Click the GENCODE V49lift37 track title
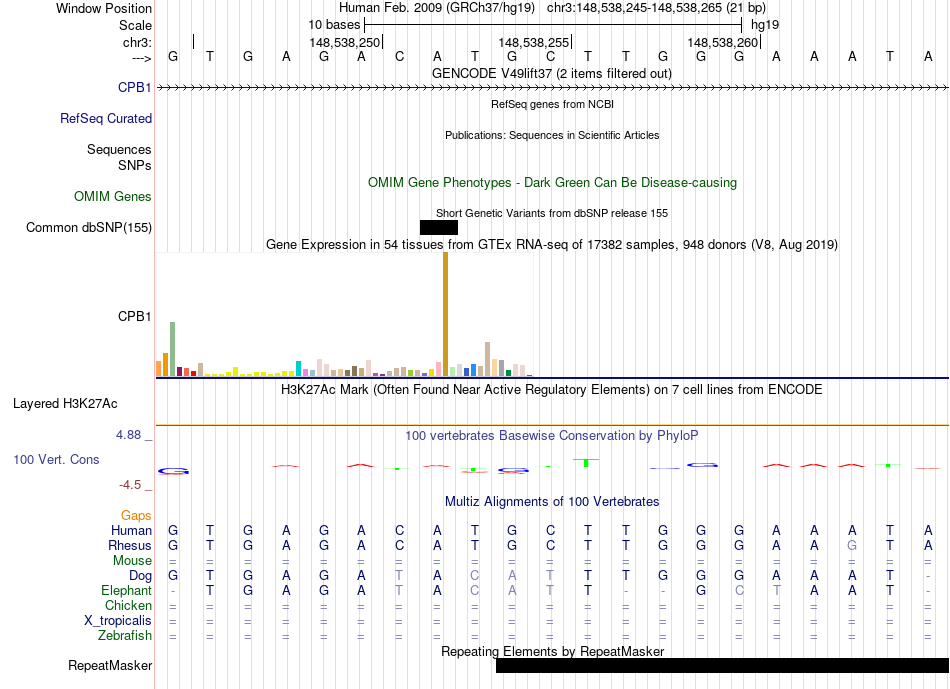Viewport: 950px width, 689px height. click(x=552, y=73)
